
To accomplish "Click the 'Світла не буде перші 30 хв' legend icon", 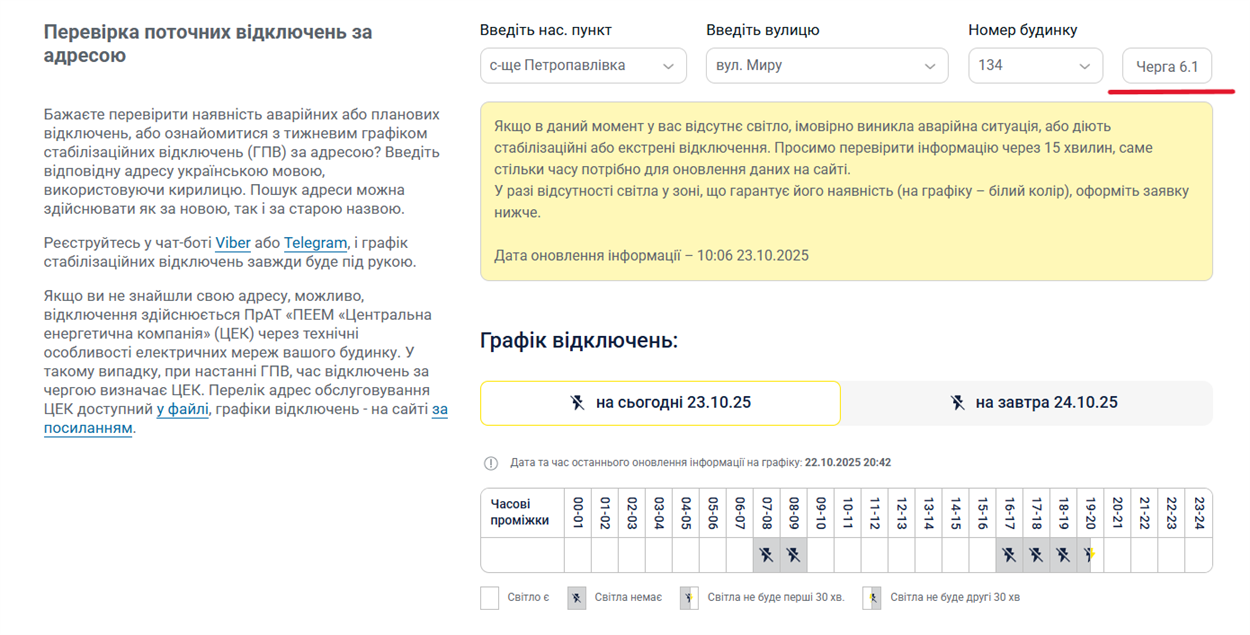I will 689,598.
